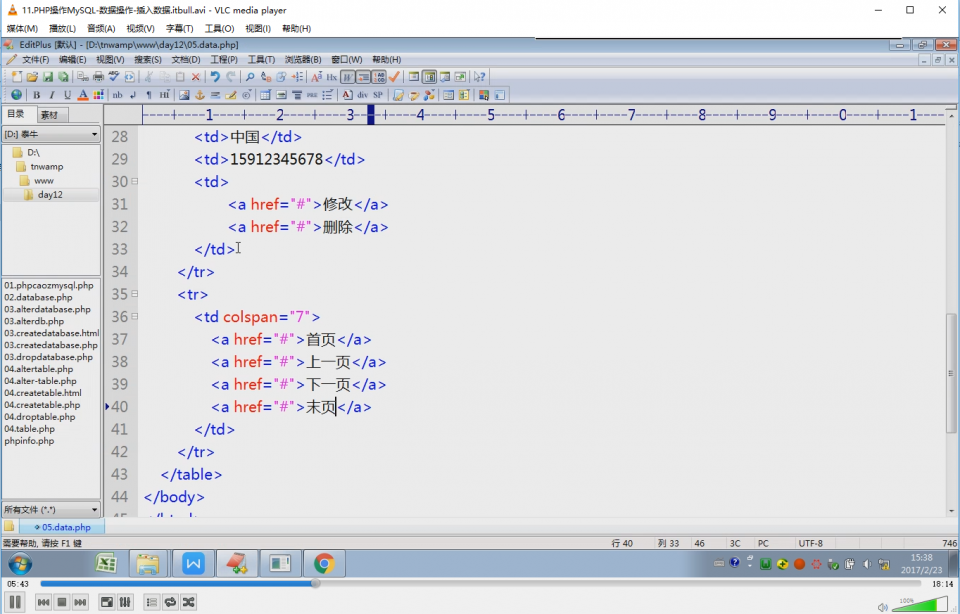Collapse the fold marker at line 35
This screenshot has width=960, height=614.
(x=134, y=294)
